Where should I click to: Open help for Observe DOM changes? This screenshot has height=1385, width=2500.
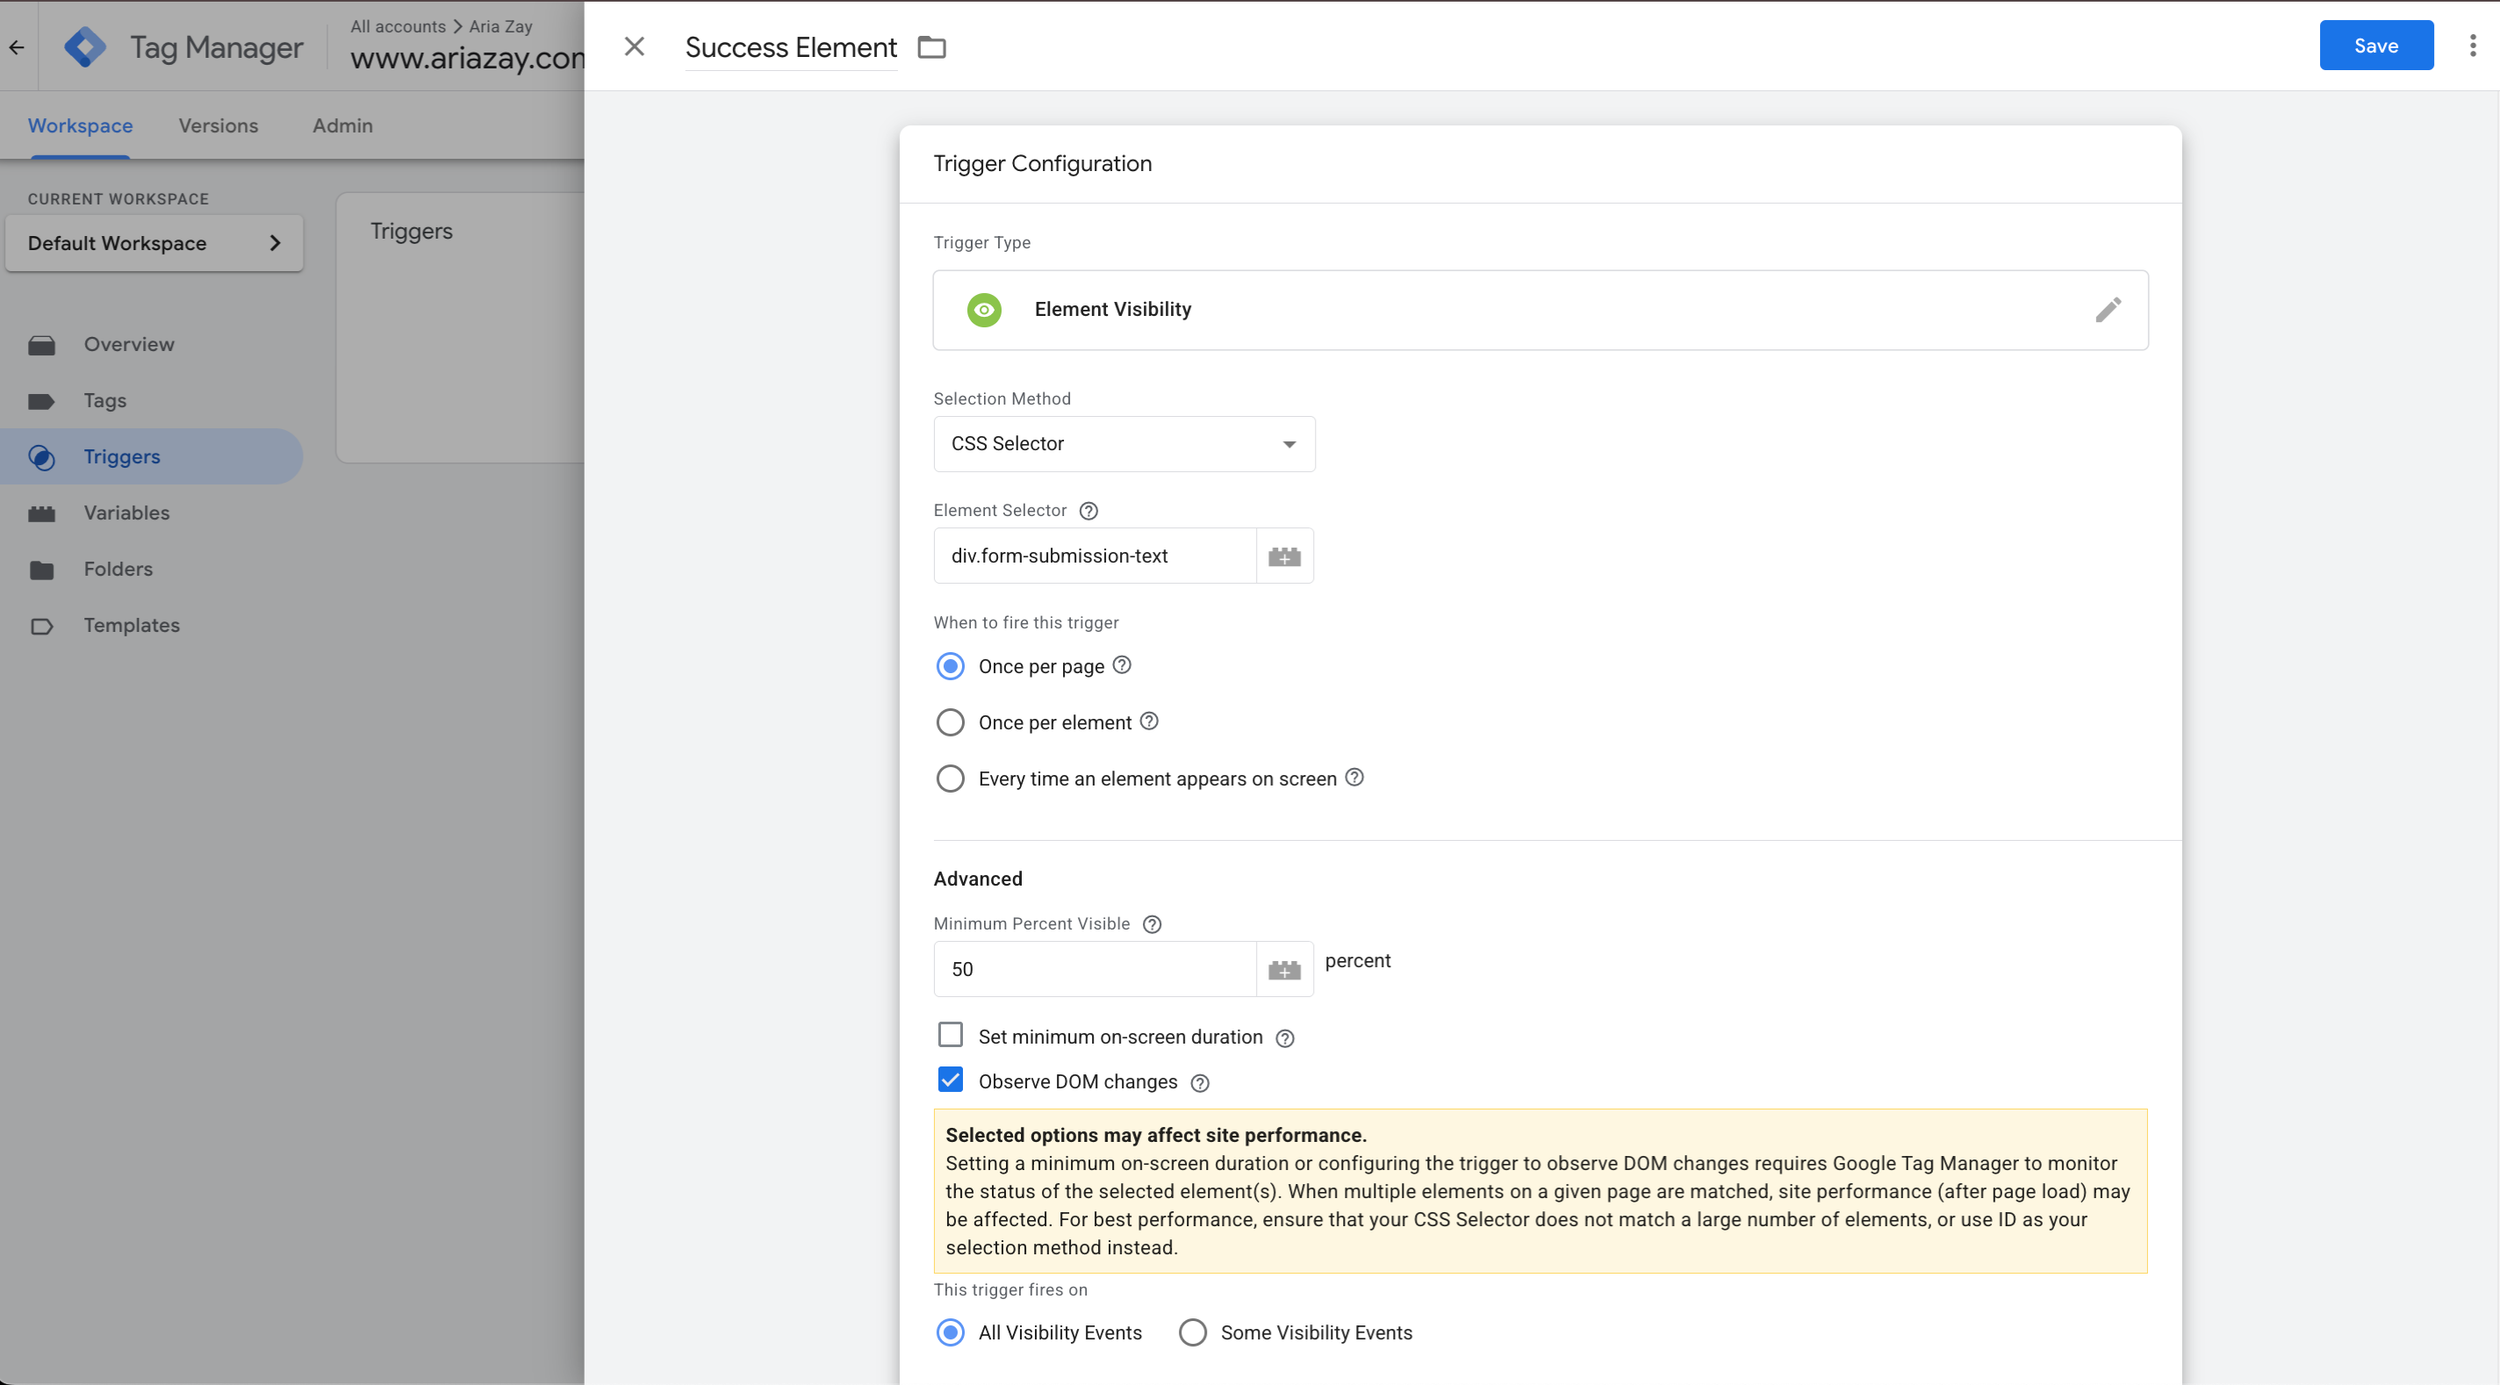[1200, 1083]
